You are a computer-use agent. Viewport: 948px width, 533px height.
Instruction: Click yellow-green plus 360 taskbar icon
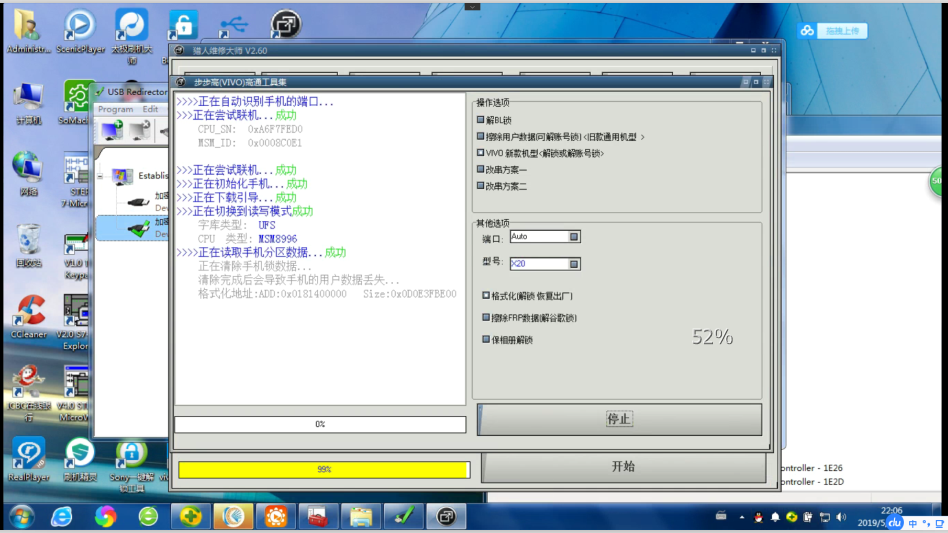(x=190, y=517)
